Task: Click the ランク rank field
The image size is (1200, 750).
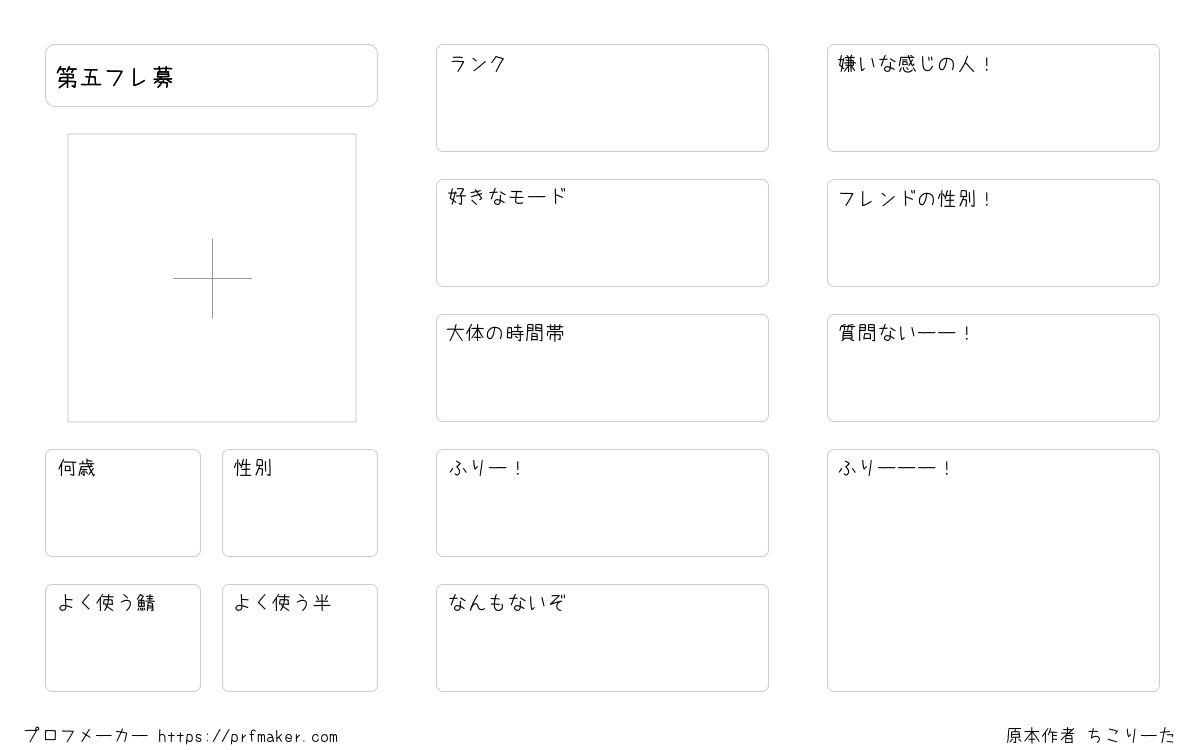Action: [602, 98]
